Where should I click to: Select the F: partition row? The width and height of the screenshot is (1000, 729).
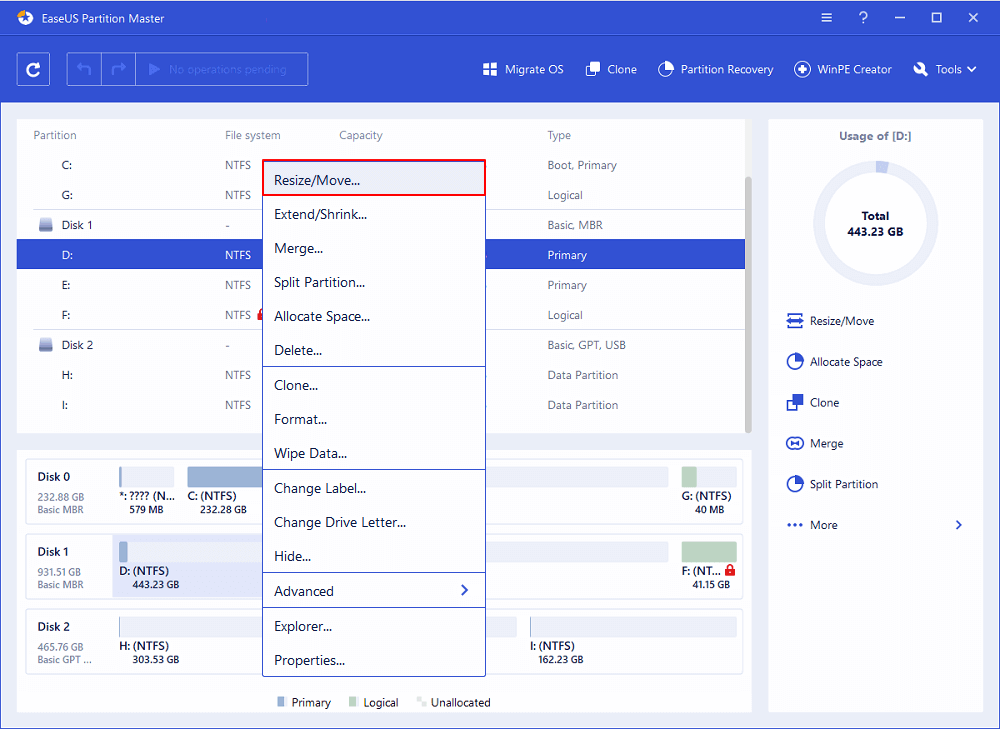[x=381, y=315]
